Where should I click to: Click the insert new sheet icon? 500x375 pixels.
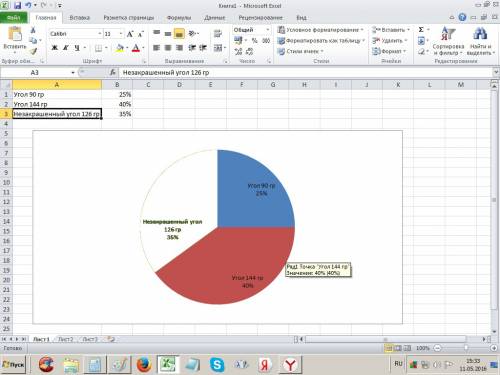coord(111,339)
